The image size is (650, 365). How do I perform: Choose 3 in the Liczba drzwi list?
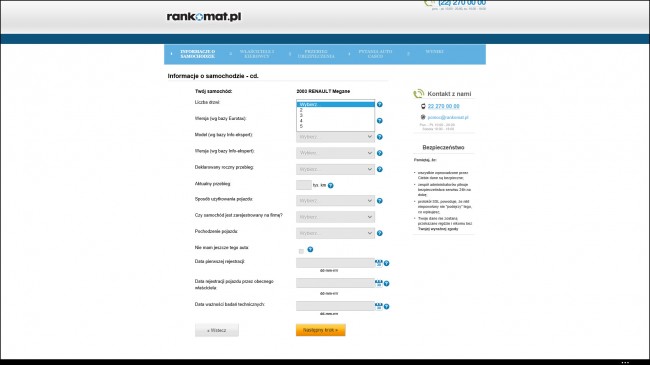335,115
